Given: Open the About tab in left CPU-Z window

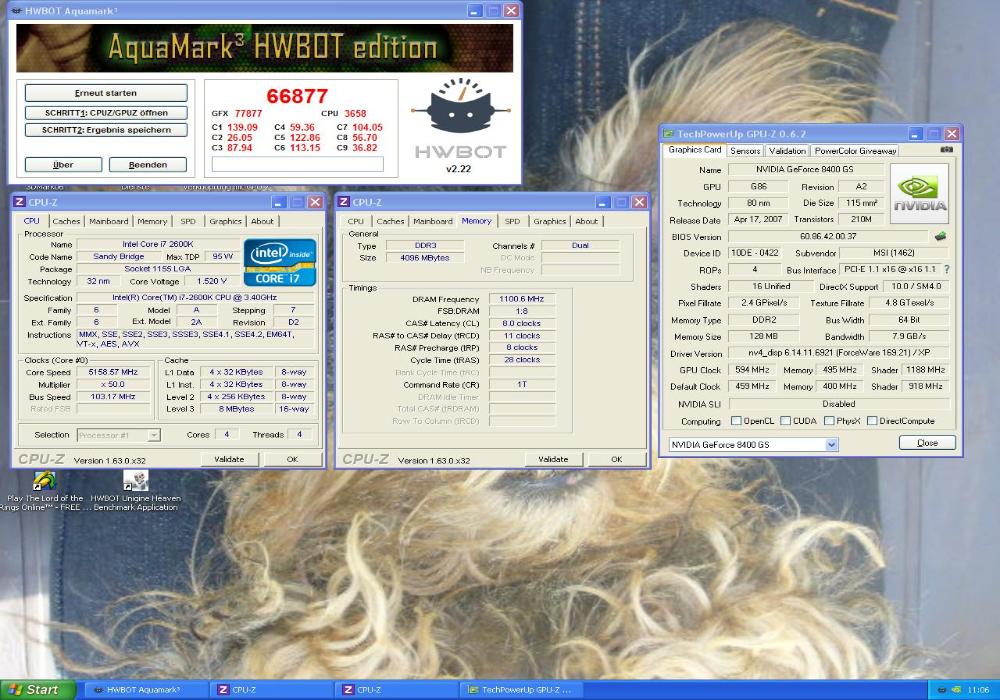Looking at the screenshot, I should [262, 221].
